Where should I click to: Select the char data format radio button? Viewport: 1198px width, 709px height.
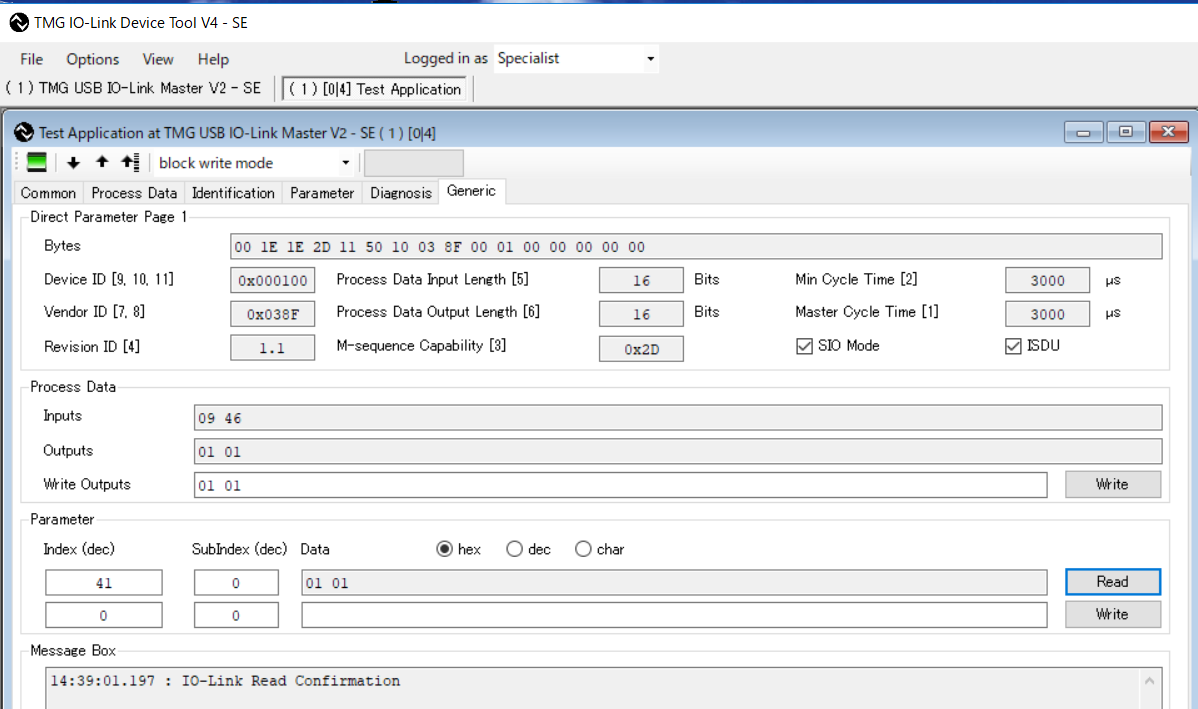pos(583,549)
